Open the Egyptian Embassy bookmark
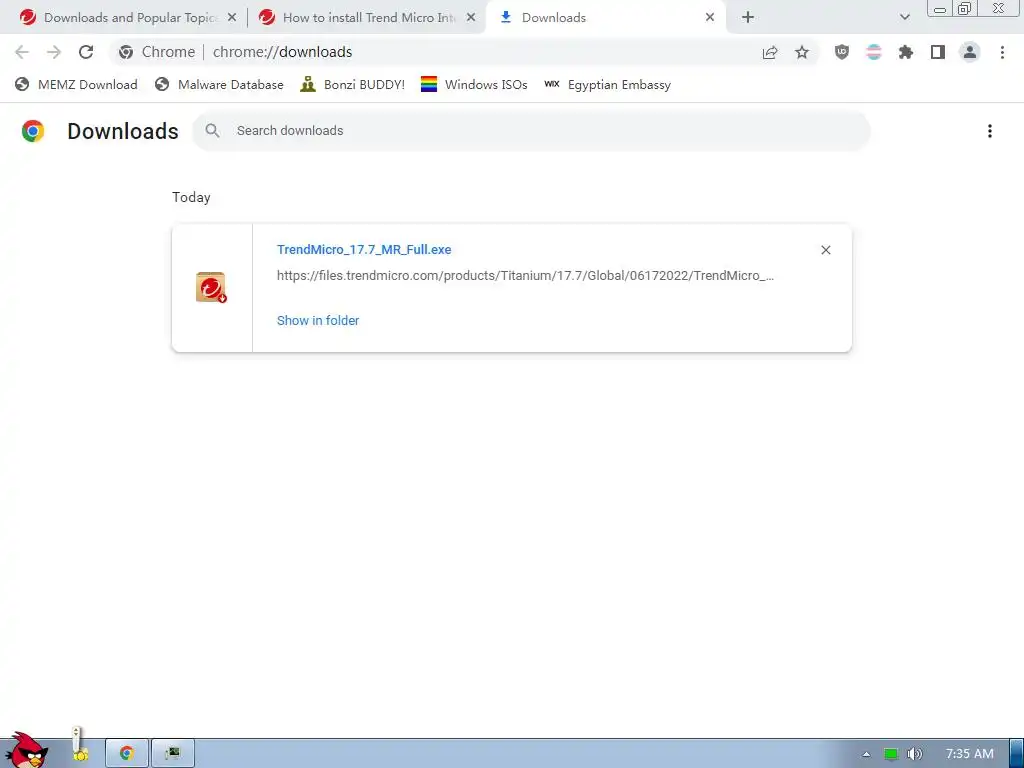Viewport: 1024px width, 768px height. (x=607, y=84)
